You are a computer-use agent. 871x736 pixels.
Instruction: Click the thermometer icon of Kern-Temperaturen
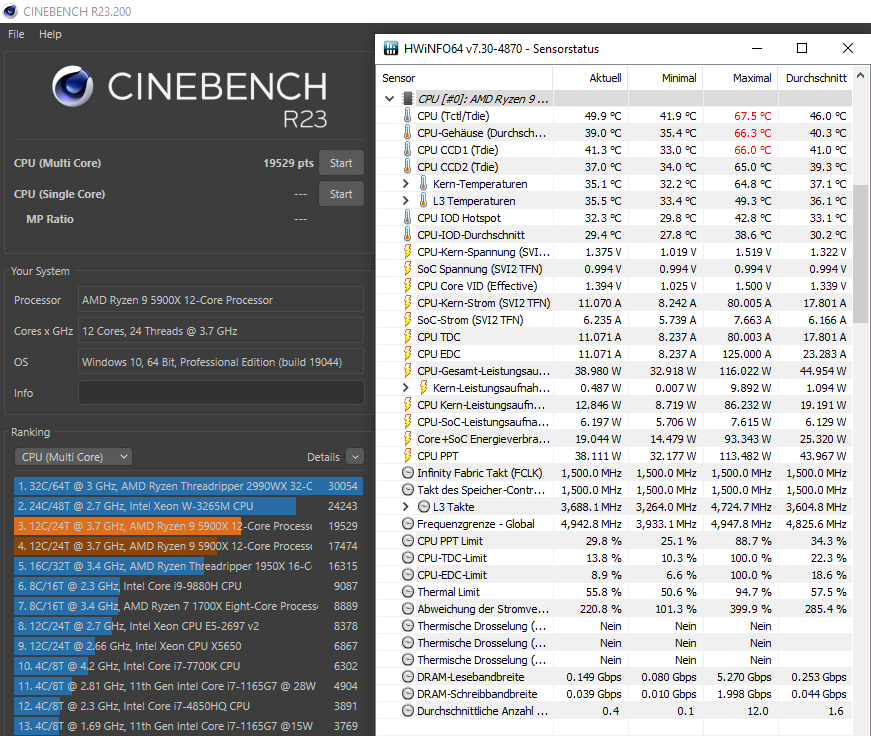[x=423, y=184]
